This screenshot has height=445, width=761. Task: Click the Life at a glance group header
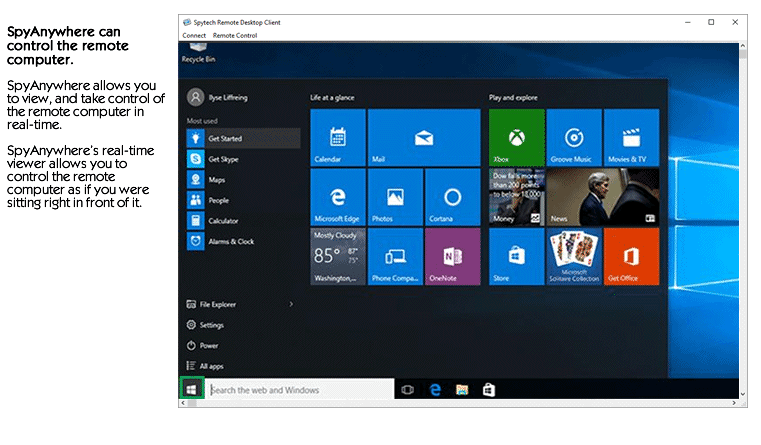(x=332, y=98)
